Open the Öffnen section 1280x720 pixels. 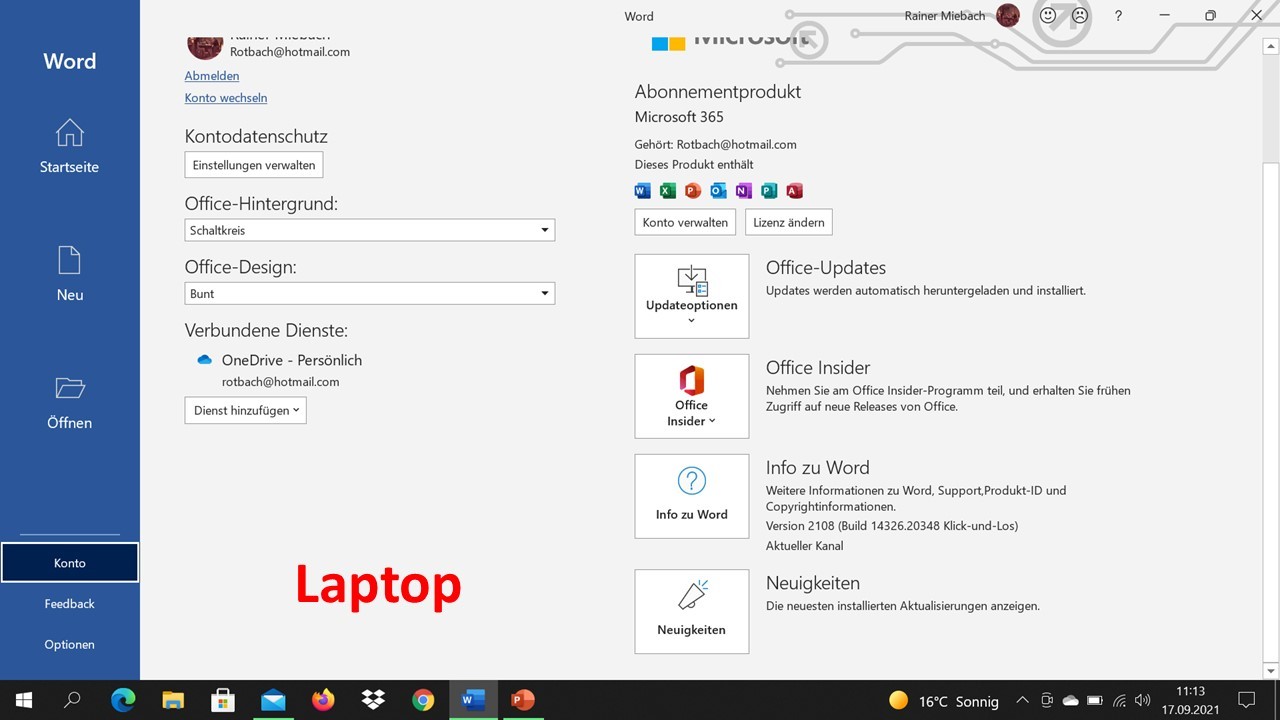point(70,402)
